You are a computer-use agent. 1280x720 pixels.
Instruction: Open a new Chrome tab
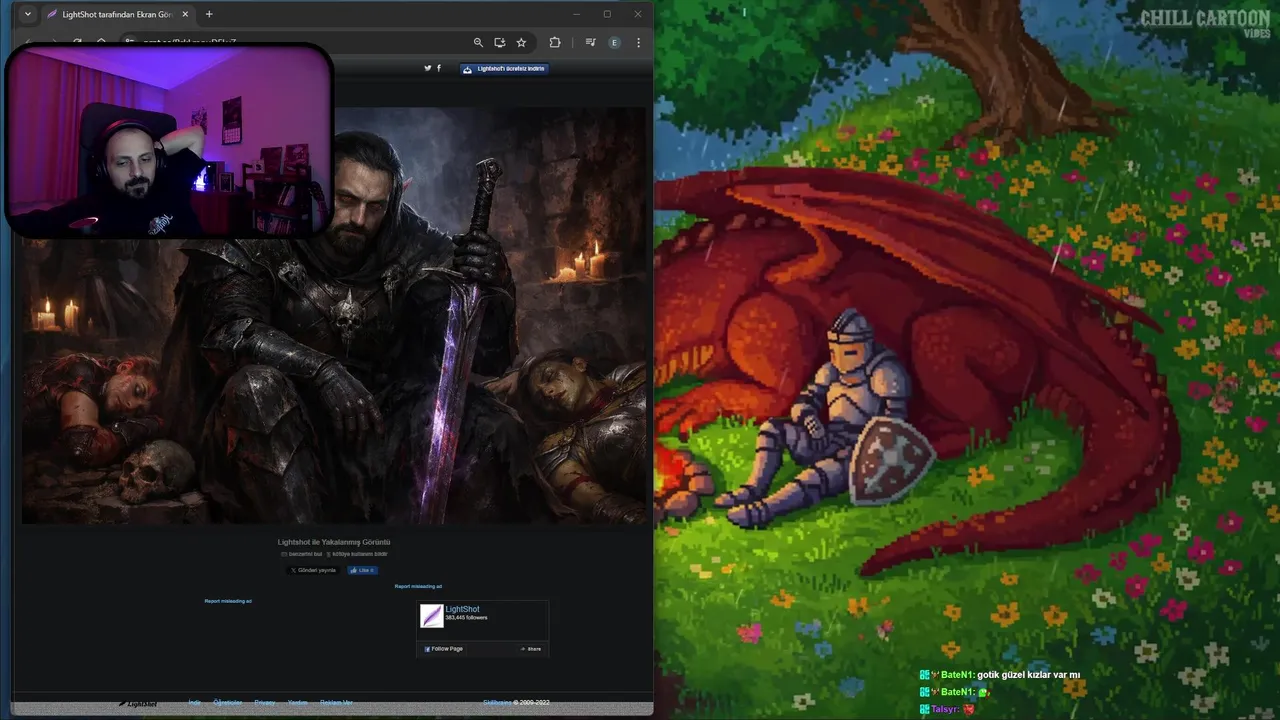pos(209,14)
